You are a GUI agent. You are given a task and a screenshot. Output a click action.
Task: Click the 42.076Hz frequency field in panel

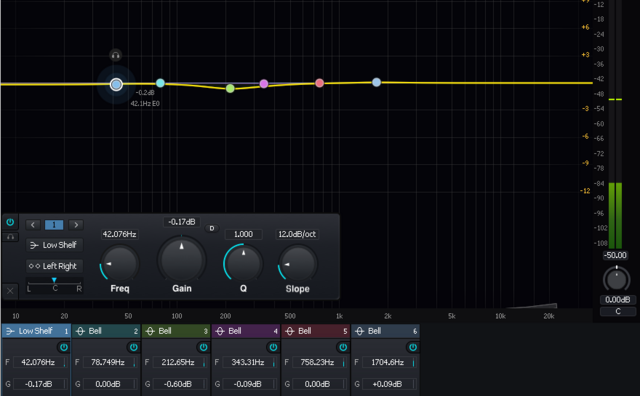(x=119, y=234)
